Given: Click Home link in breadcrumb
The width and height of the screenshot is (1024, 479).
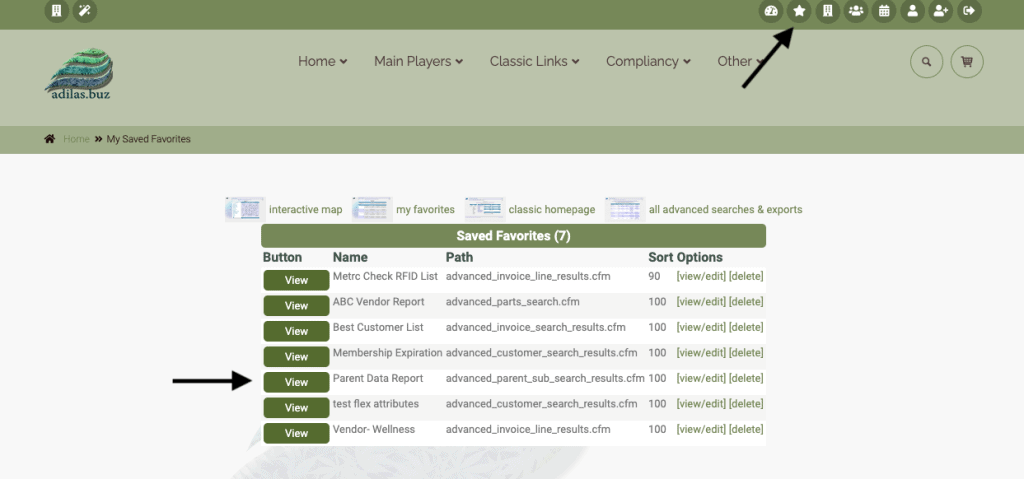Looking at the screenshot, I should tap(76, 139).
